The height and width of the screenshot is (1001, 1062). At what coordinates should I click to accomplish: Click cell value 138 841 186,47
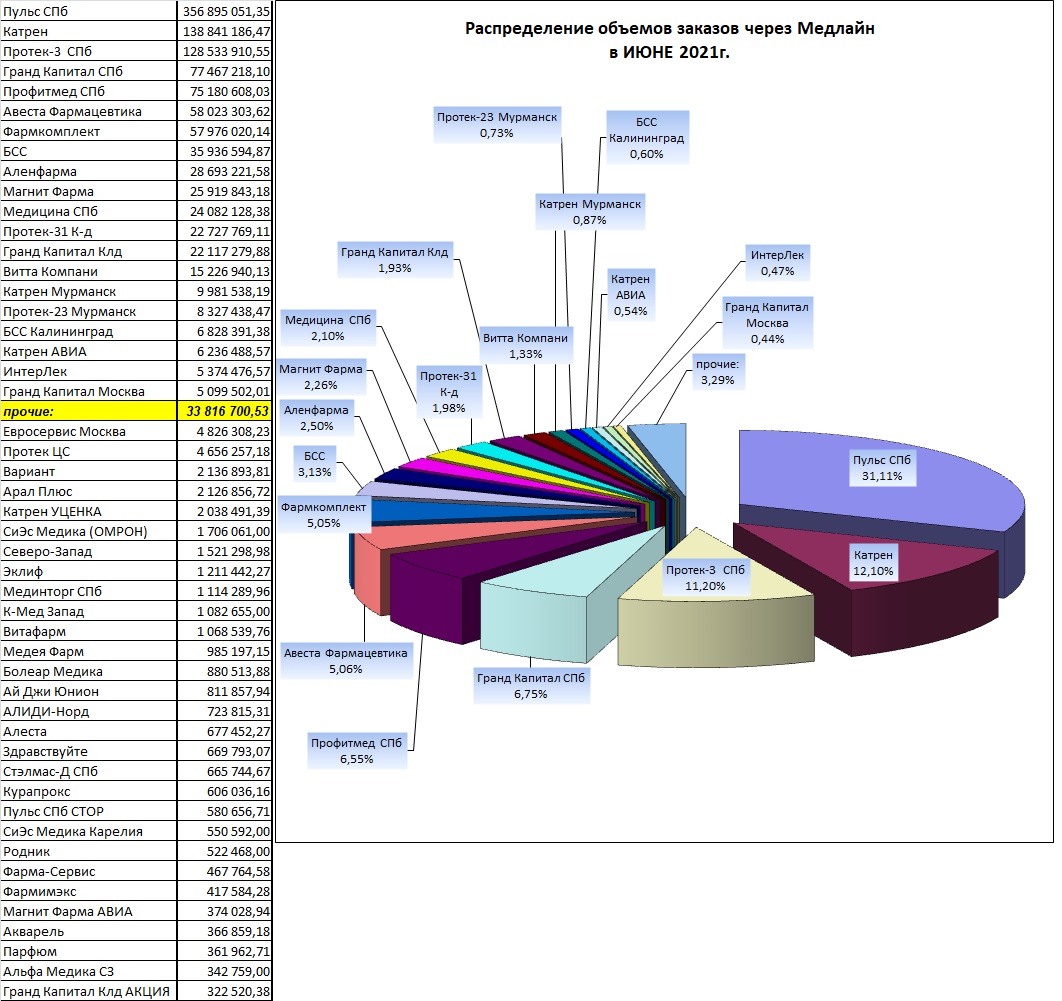[x=225, y=31]
